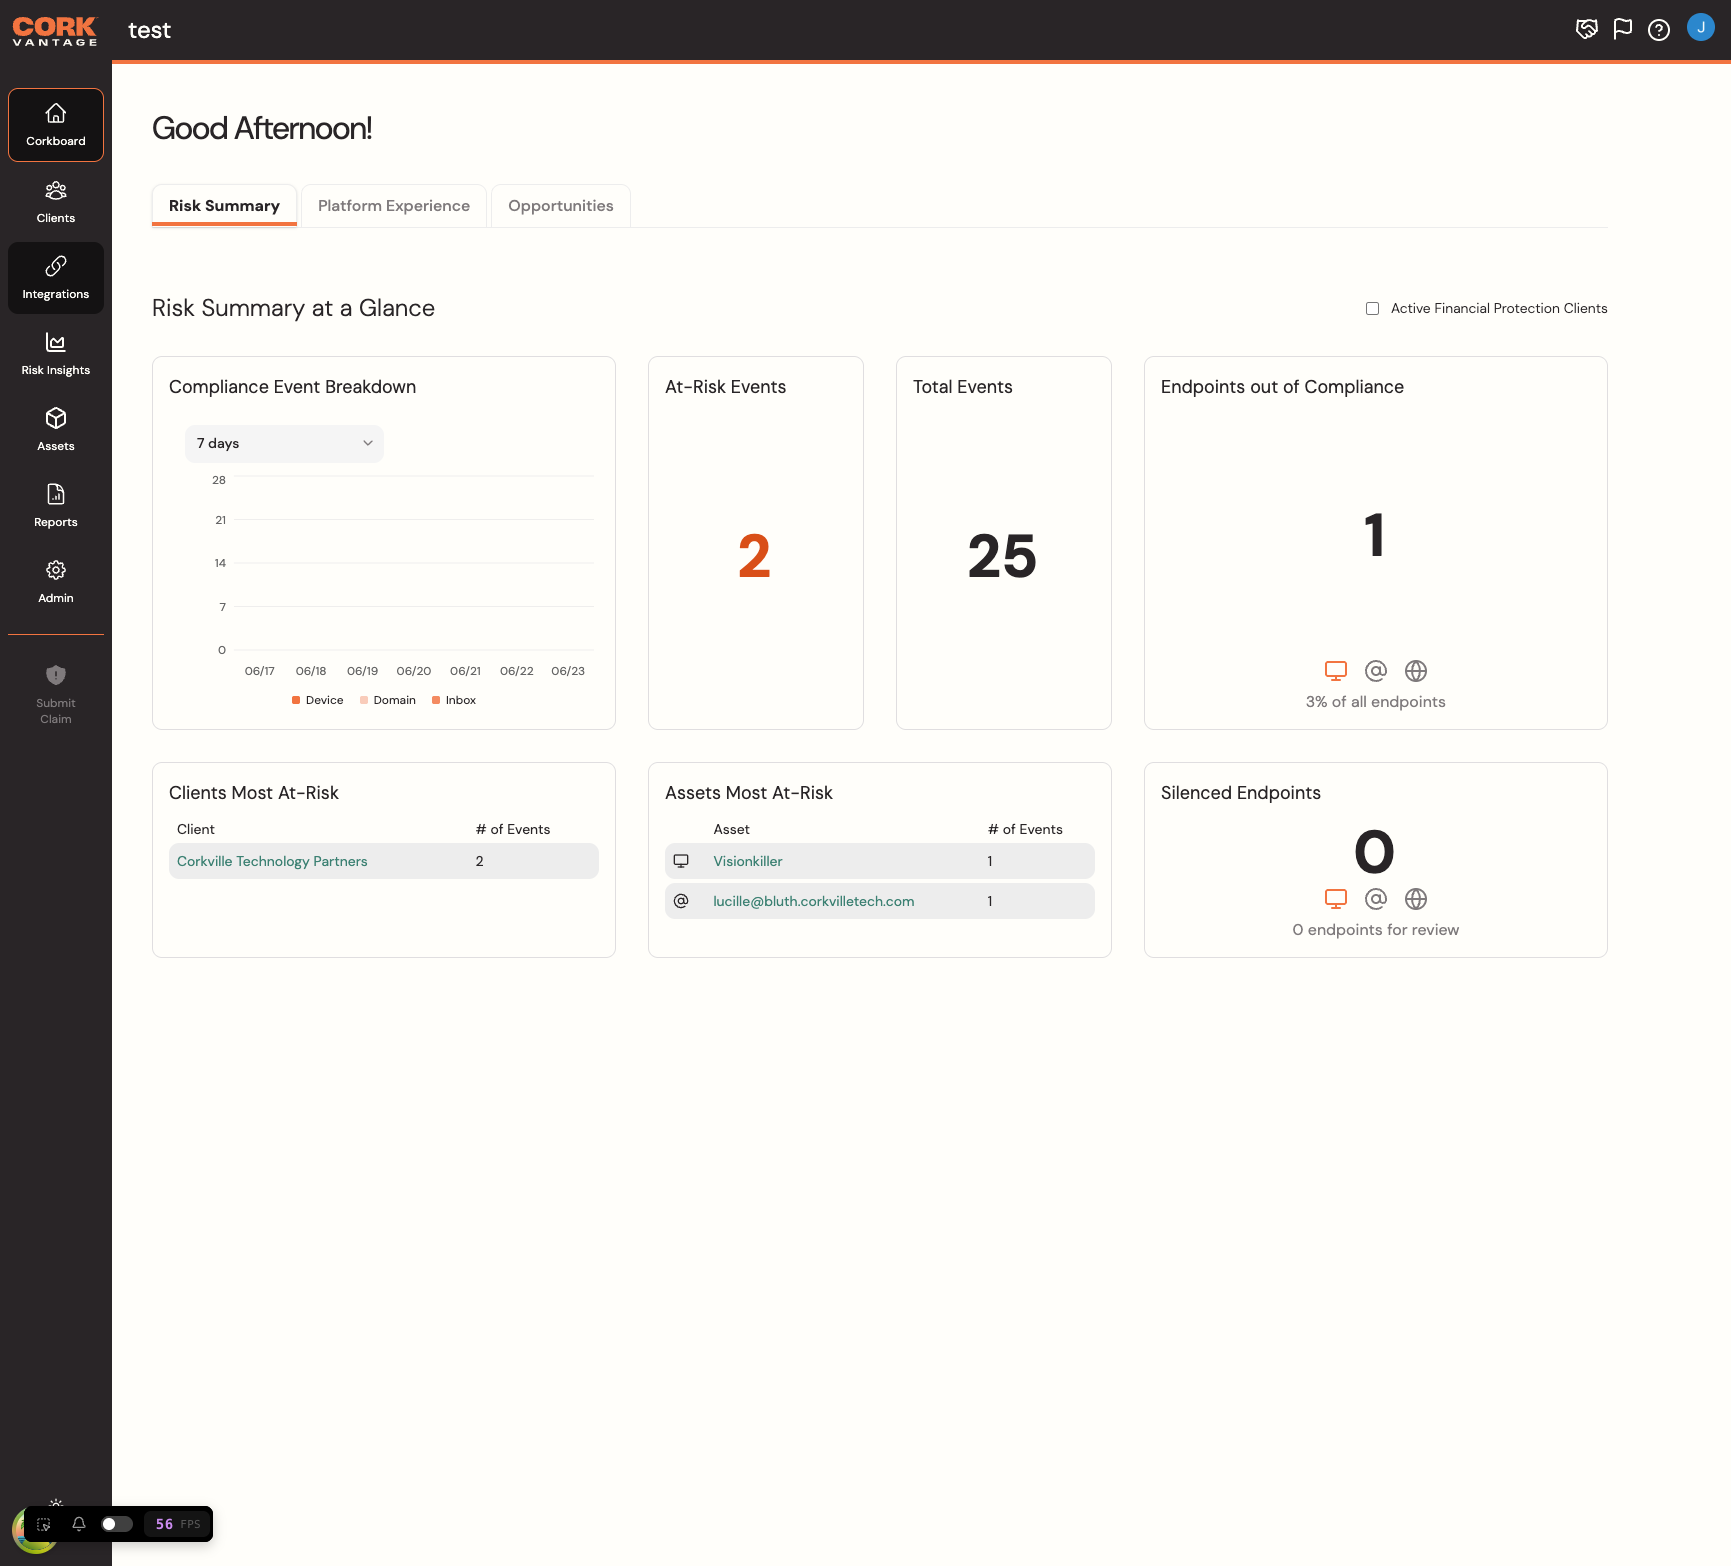Click the 'test' workspace title
Viewport: 1731px width, 1566px height.
(x=150, y=31)
